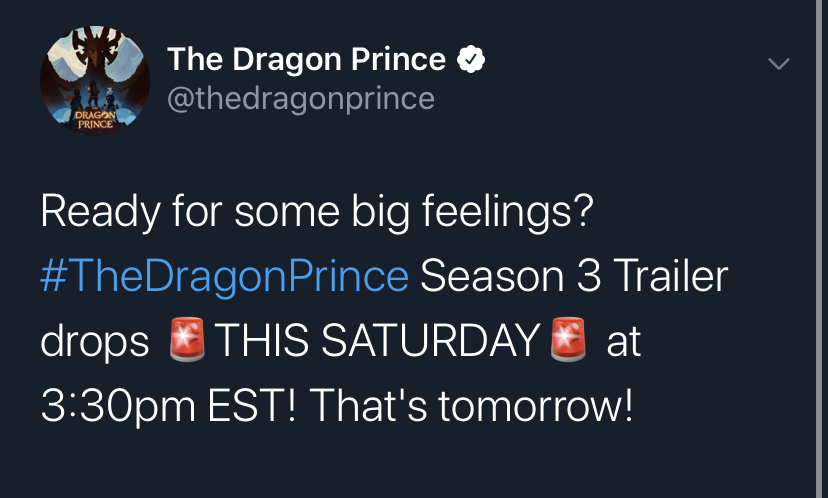
Task: Click the Dragon Prince logo text in avatar
Action: point(95,120)
